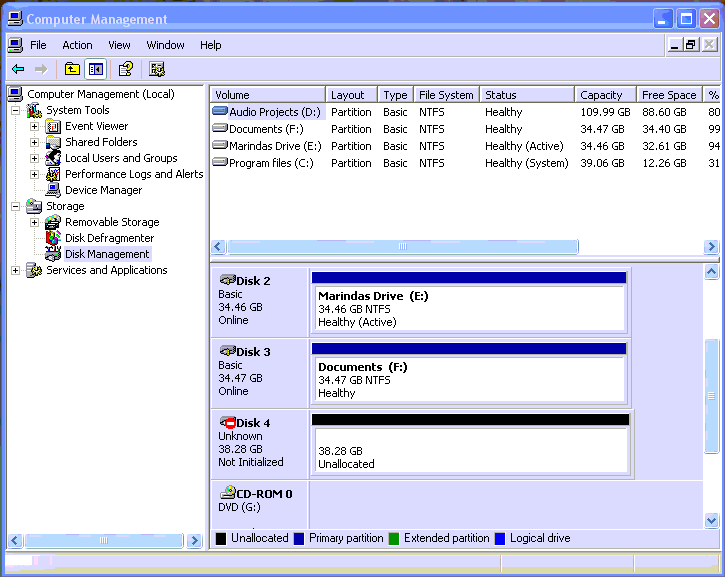Screen dimensions: 725x577
Task: Collapse the Storage node
Action: tap(16, 206)
